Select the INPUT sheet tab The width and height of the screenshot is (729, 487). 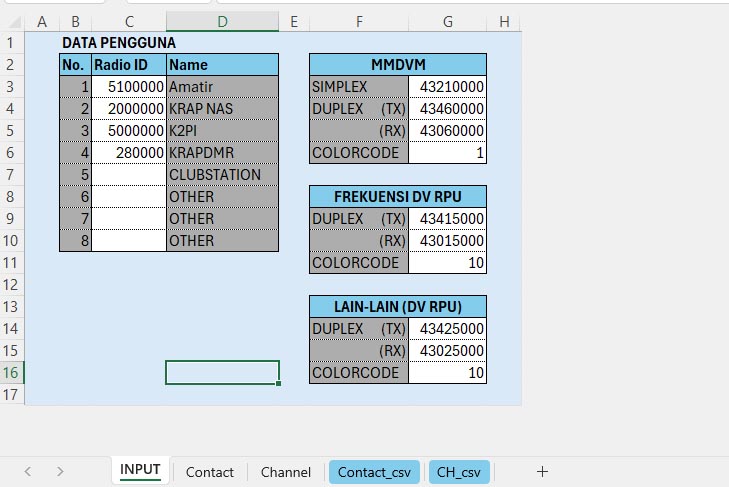140,470
